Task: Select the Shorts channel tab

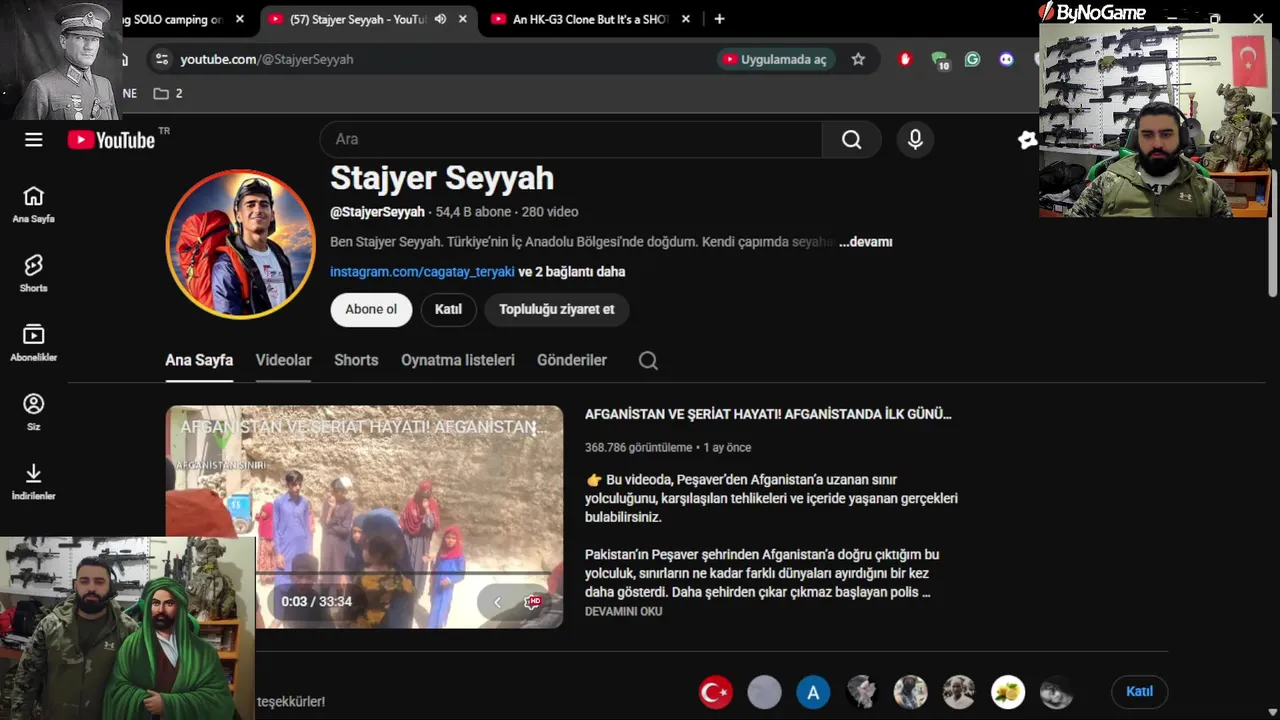Action: pyautogui.click(x=356, y=361)
